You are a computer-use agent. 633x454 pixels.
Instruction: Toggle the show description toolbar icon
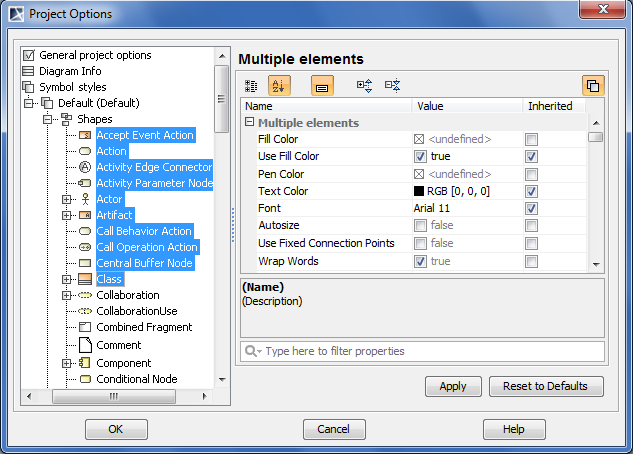[x=322, y=87]
